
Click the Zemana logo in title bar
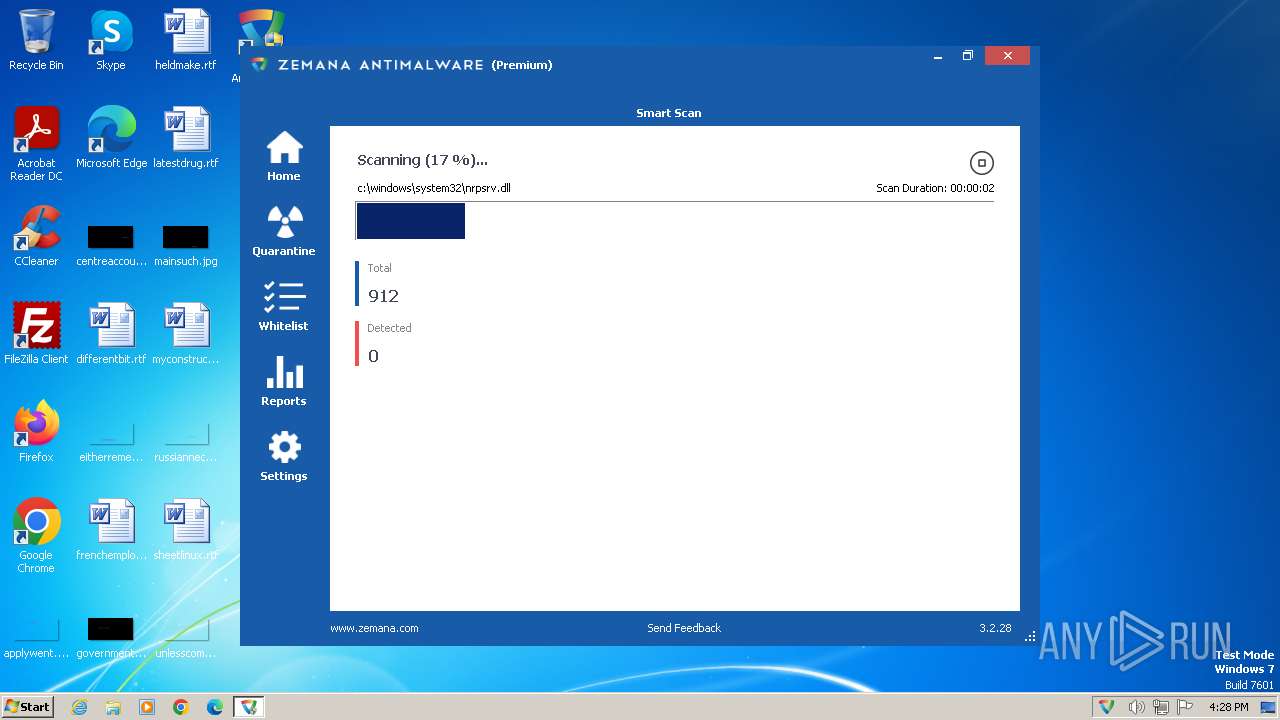click(260, 65)
